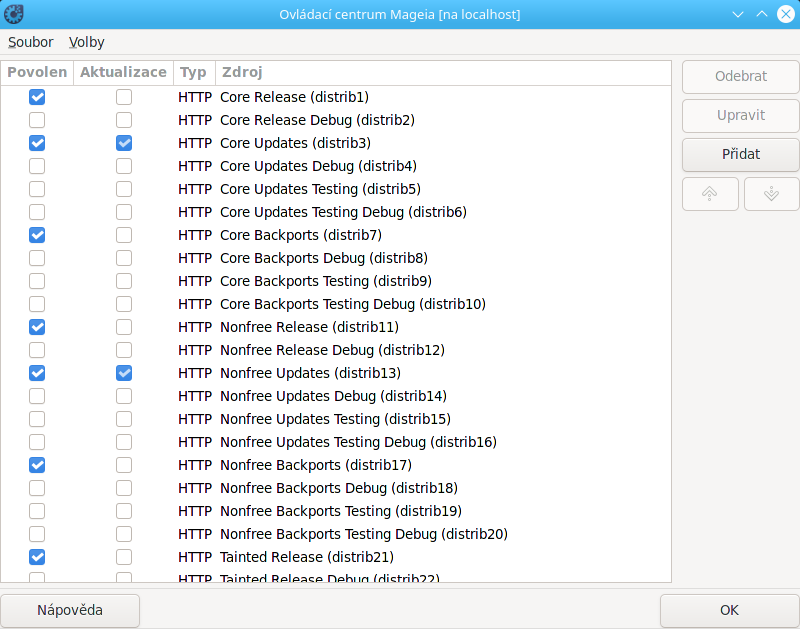Disable Povolen for Nonfree Backports (distrib17)
The width and height of the screenshot is (800, 629).
pyautogui.click(x=37, y=465)
